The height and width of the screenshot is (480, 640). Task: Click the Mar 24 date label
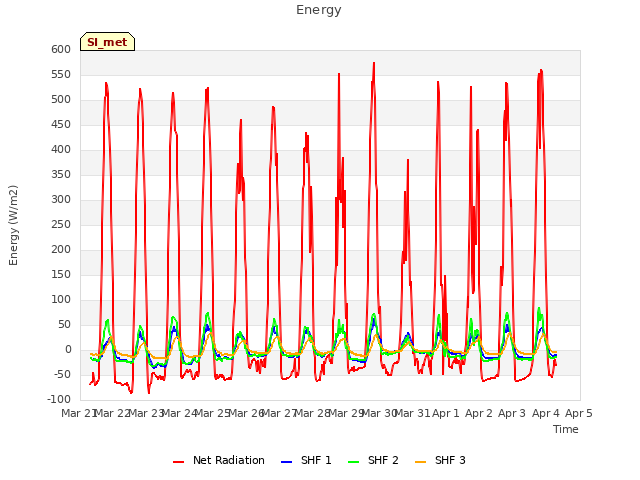tap(179, 413)
